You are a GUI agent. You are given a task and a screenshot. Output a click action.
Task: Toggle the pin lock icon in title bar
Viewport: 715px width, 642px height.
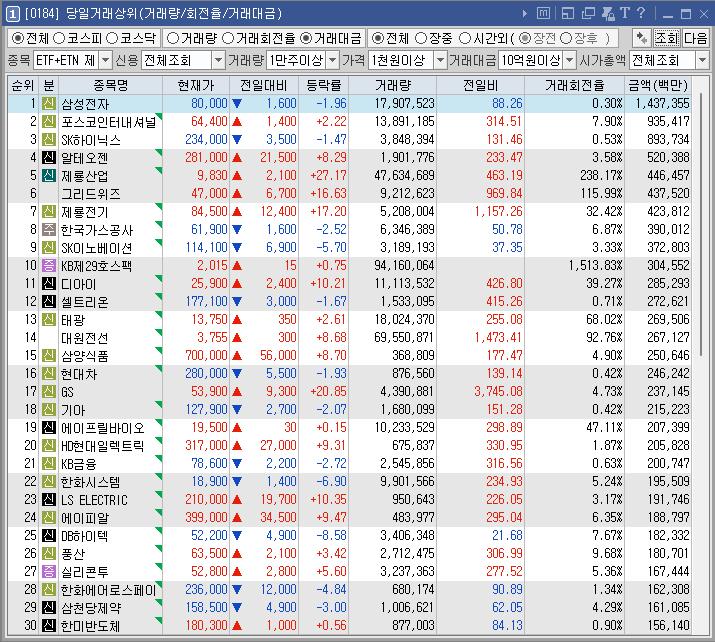[608, 14]
